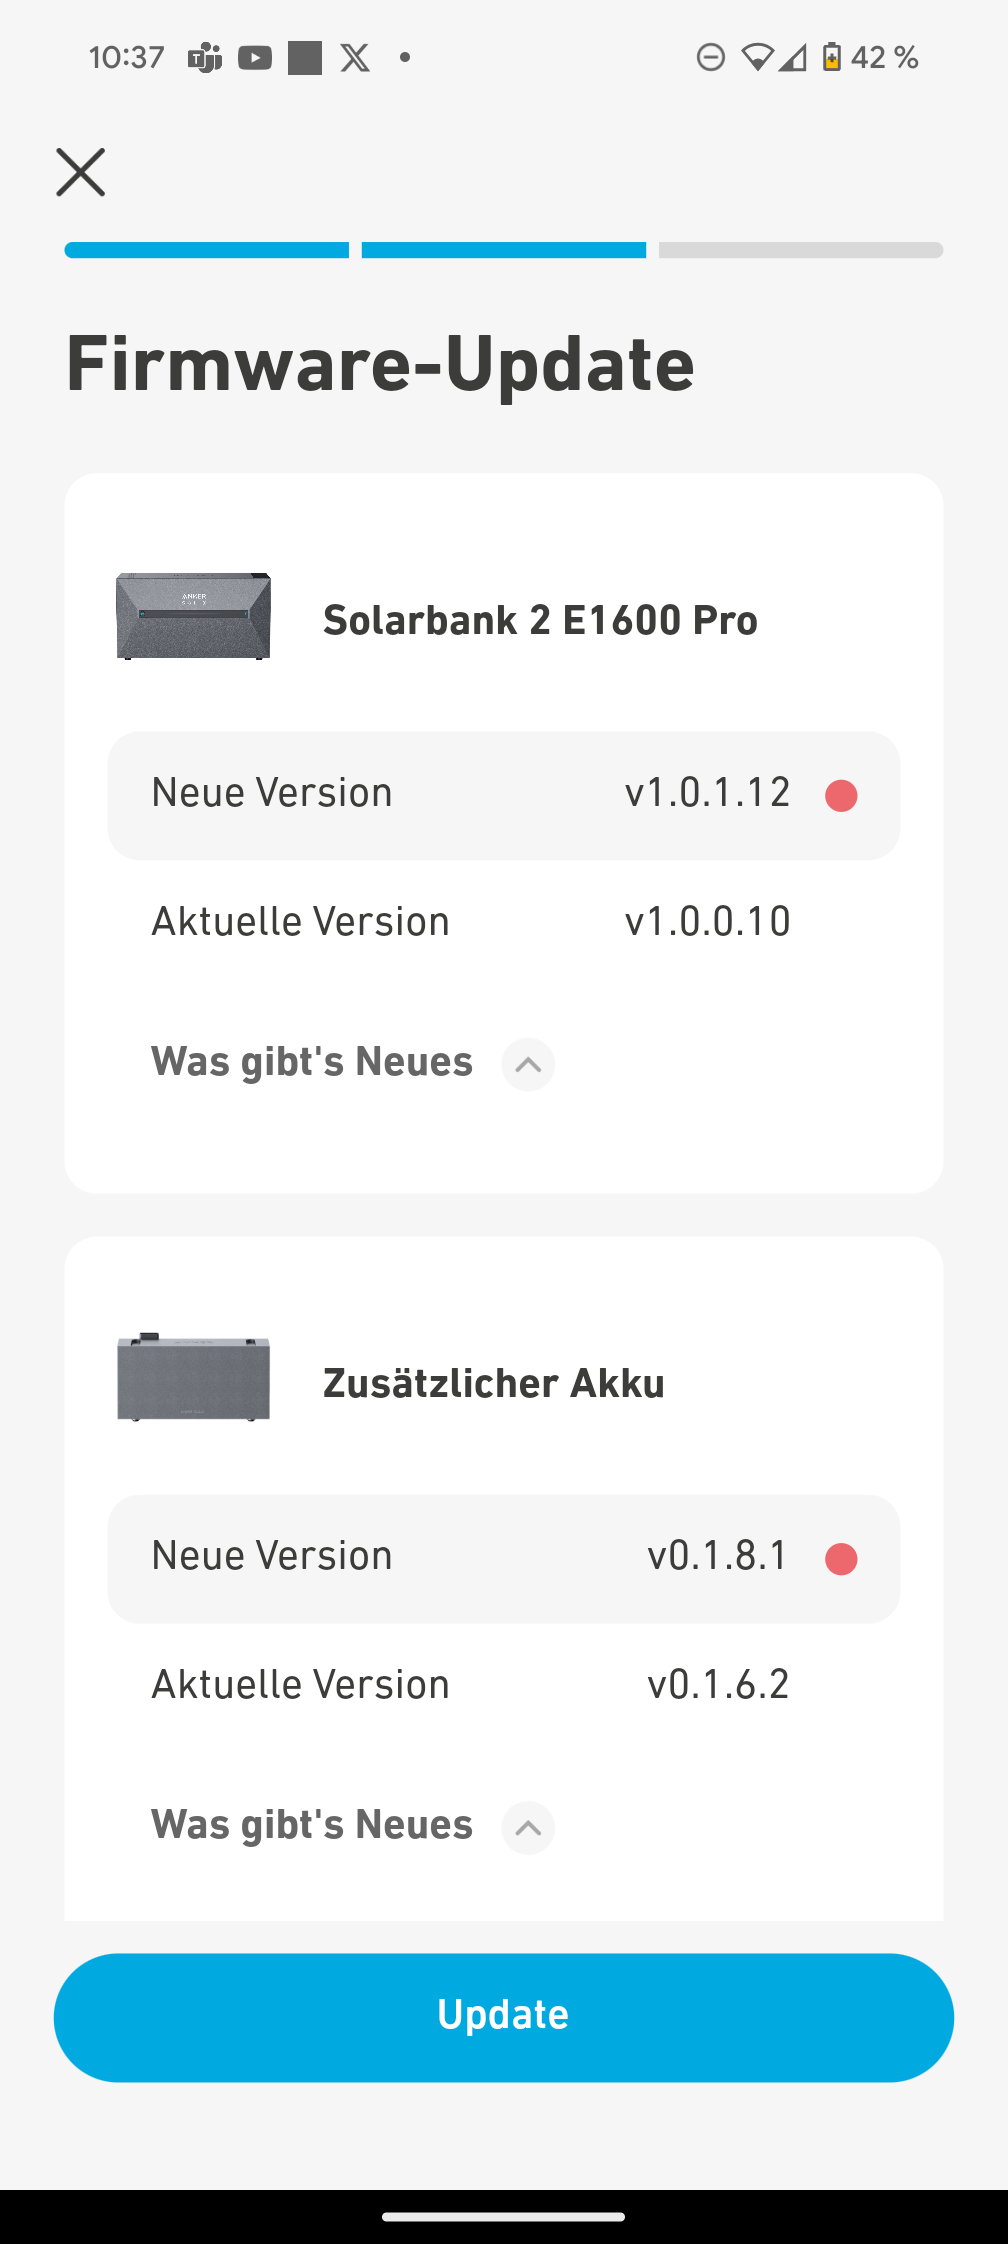The height and width of the screenshot is (2244, 1008).
Task: Tap the Android home gesture bar
Action: (504, 2216)
